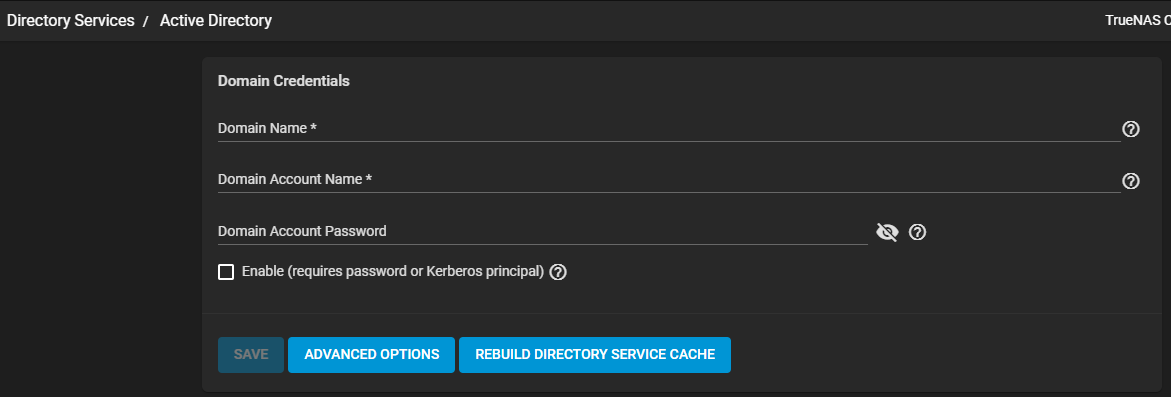Select the Active Directory breadcrumb

click(x=216, y=21)
